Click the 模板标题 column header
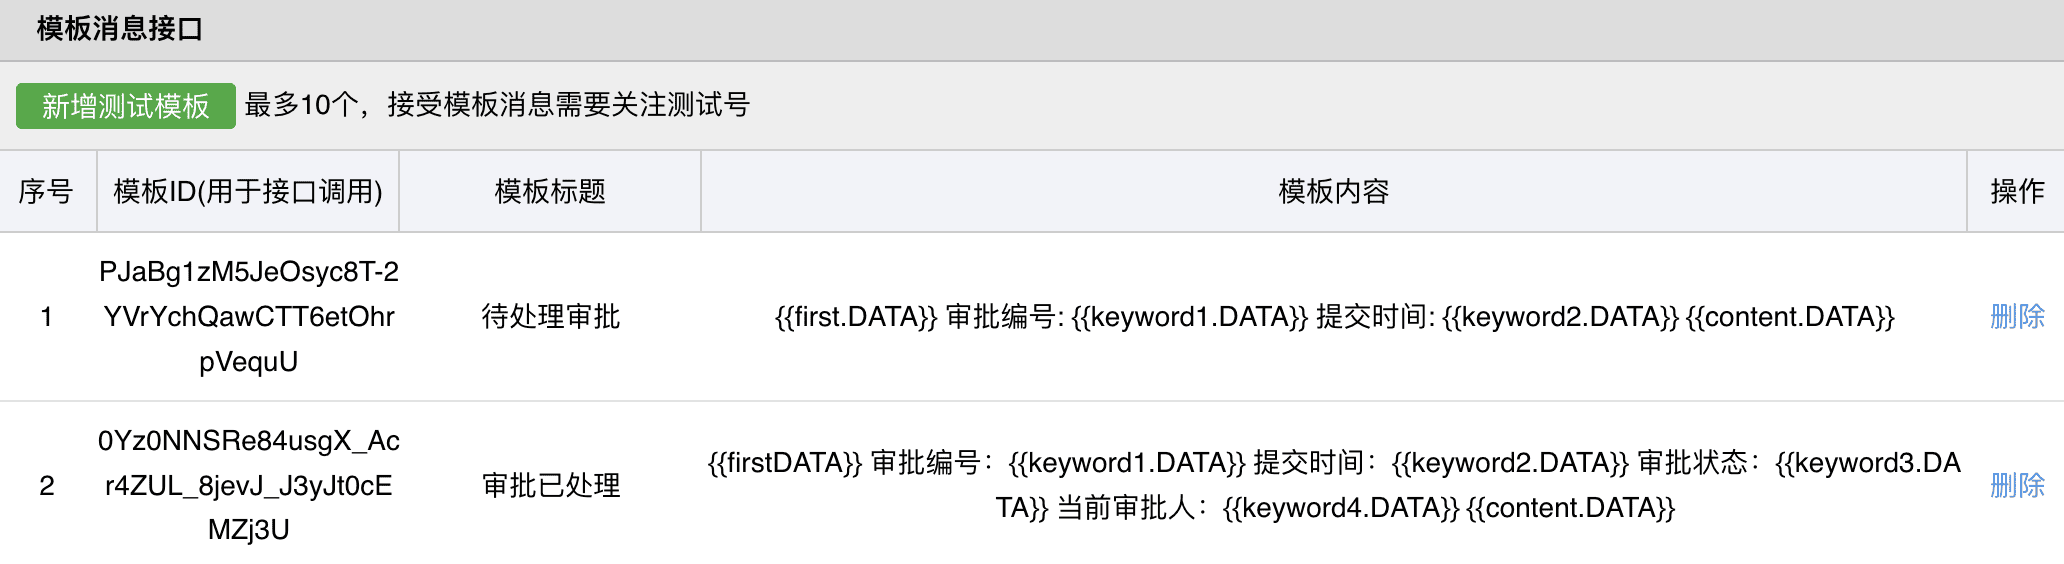 point(550,191)
